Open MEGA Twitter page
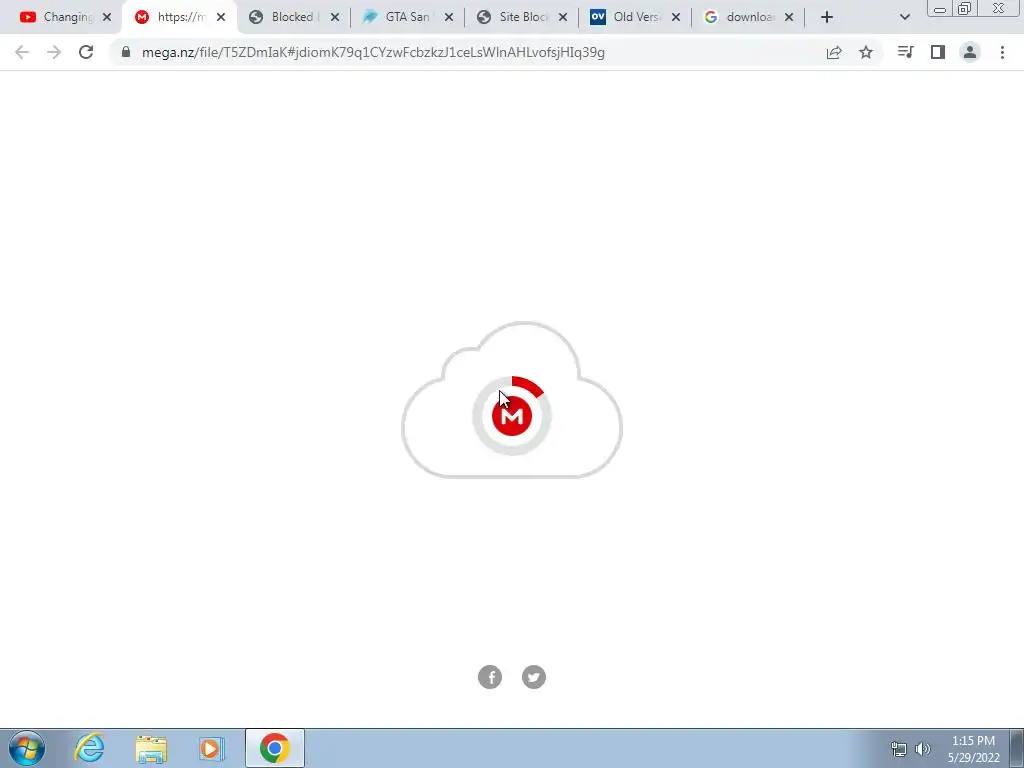The height and width of the screenshot is (768, 1024). tap(534, 677)
